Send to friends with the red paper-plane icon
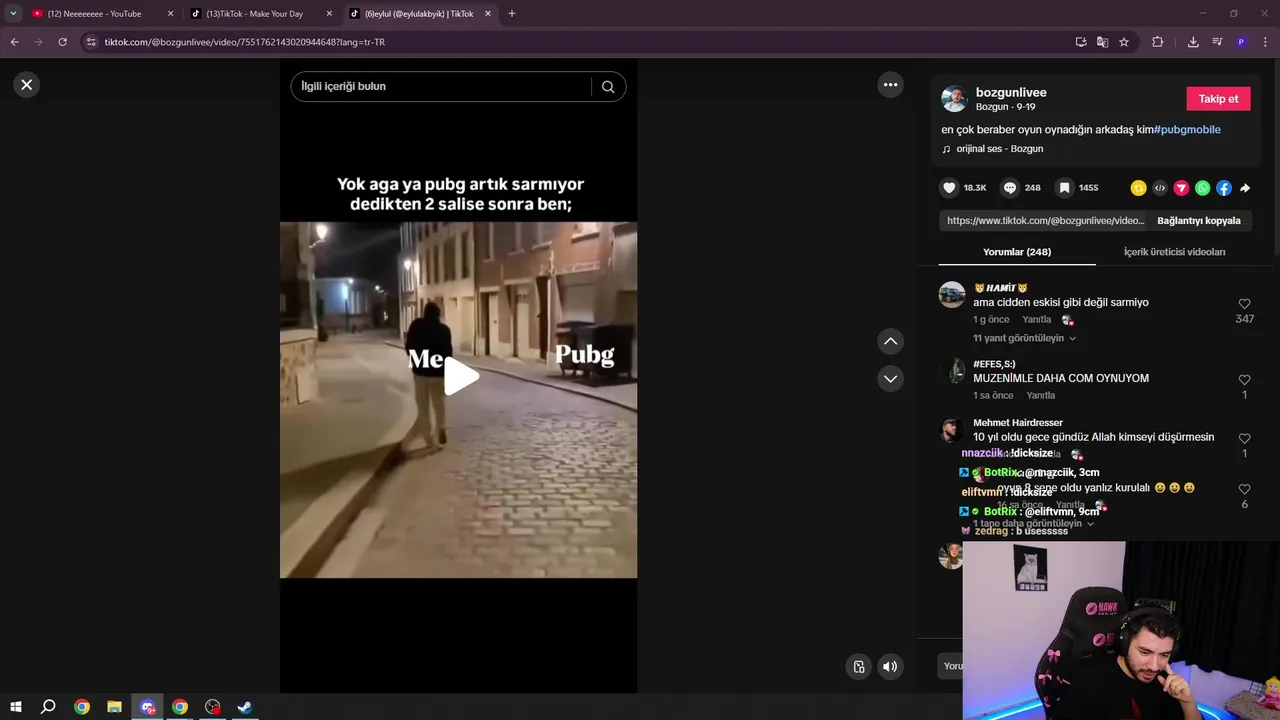Image resolution: width=1280 pixels, height=720 pixels. coord(1181,188)
